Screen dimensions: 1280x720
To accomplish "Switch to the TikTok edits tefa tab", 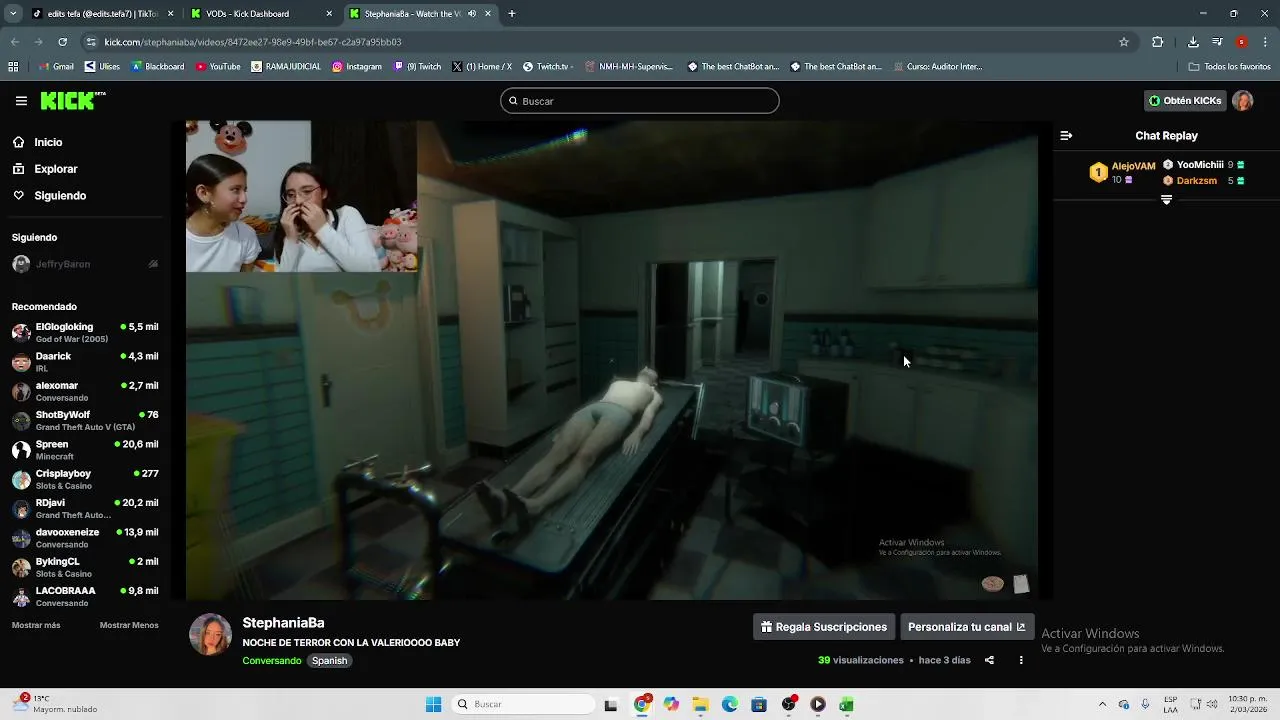I will click(102, 14).
